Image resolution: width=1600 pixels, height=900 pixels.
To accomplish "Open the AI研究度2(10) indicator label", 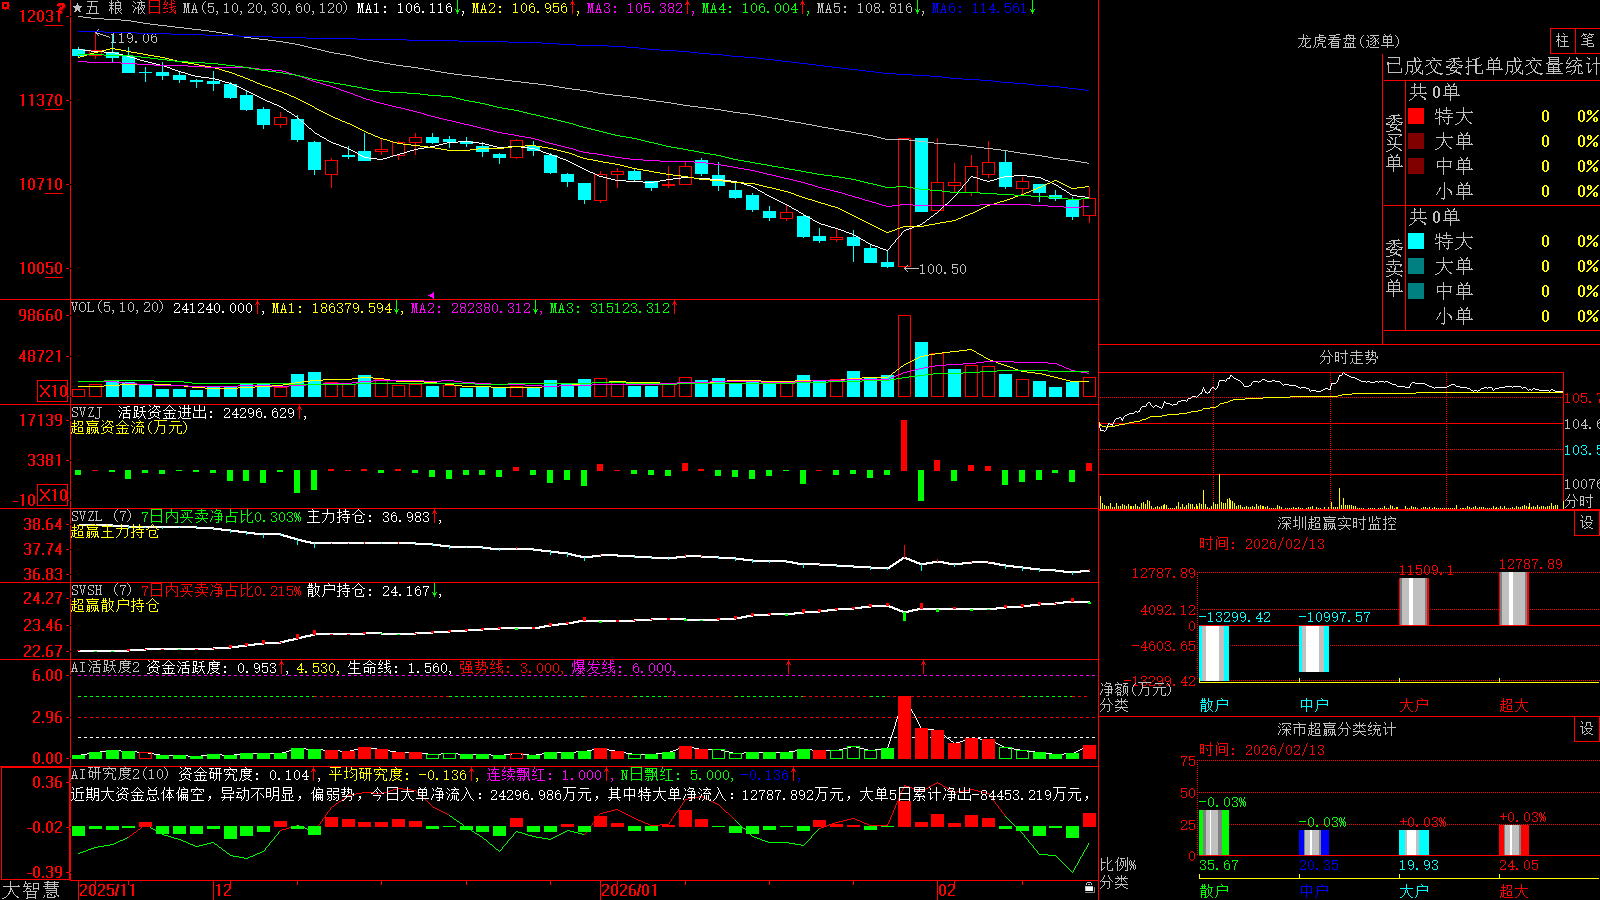I will (x=120, y=774).
